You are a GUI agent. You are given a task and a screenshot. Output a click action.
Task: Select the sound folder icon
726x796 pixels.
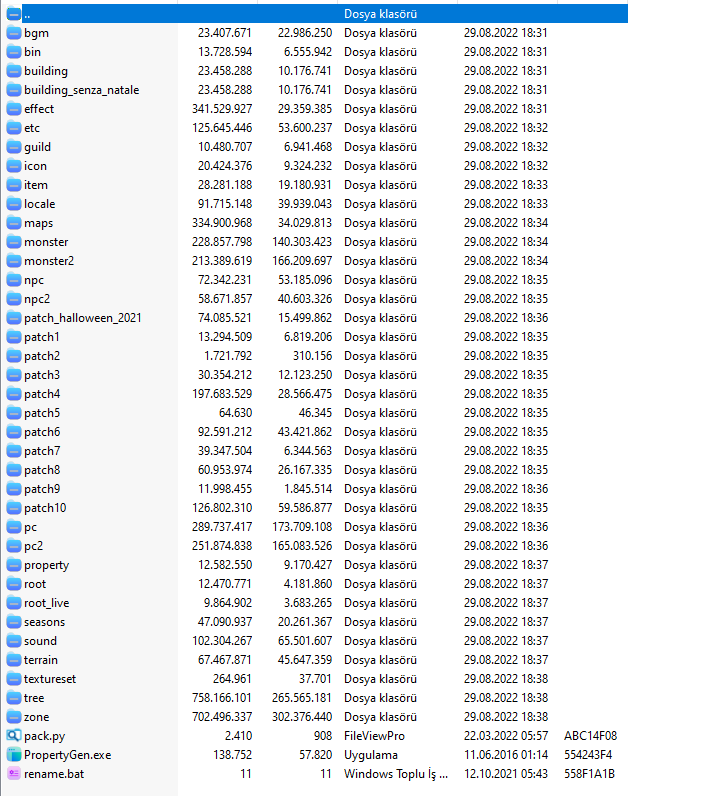pyautogui.click(x=14, y=641)
